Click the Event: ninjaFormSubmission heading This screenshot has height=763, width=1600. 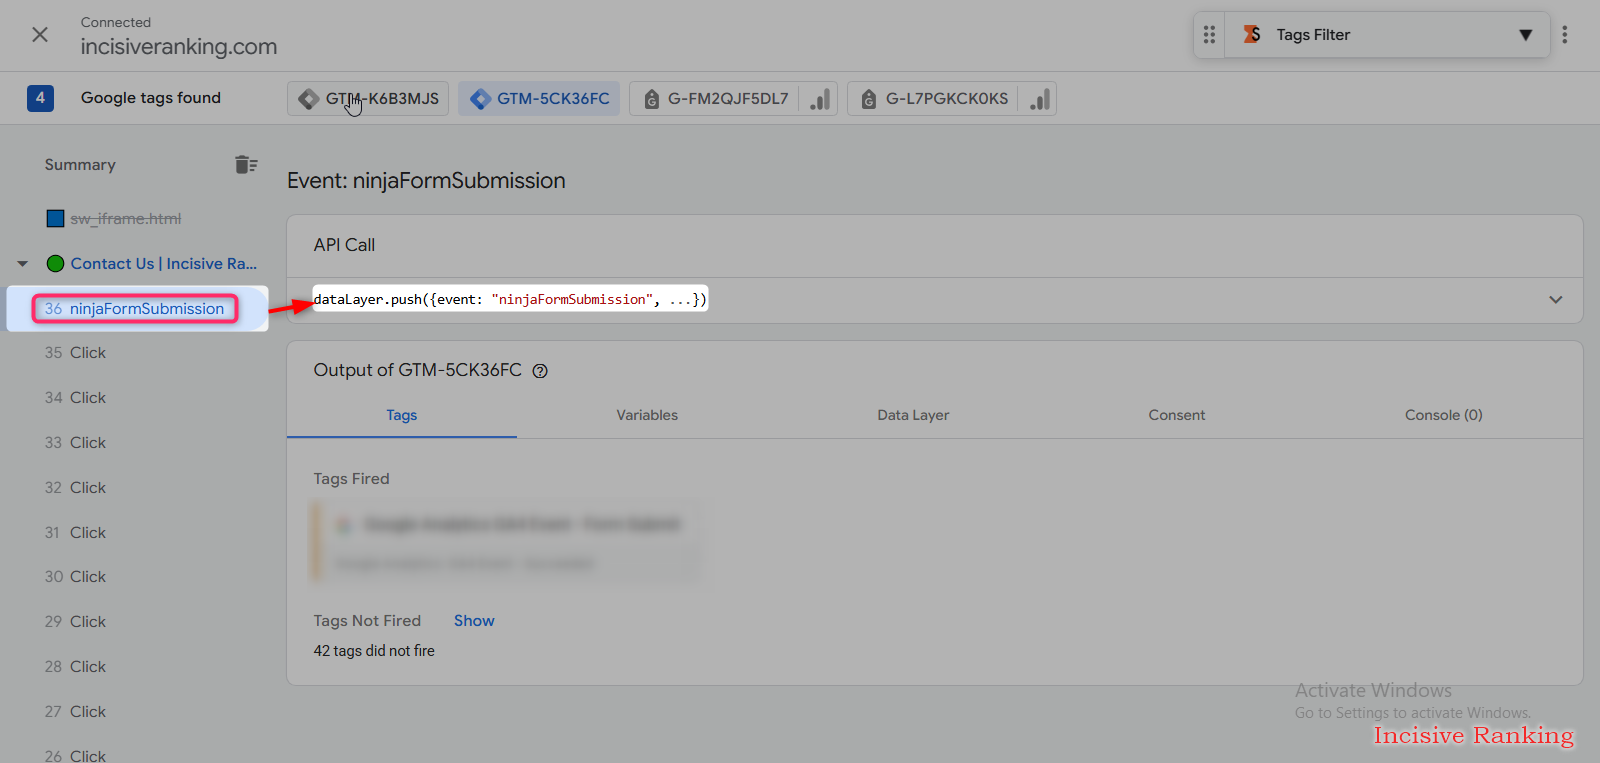[426, 181]
